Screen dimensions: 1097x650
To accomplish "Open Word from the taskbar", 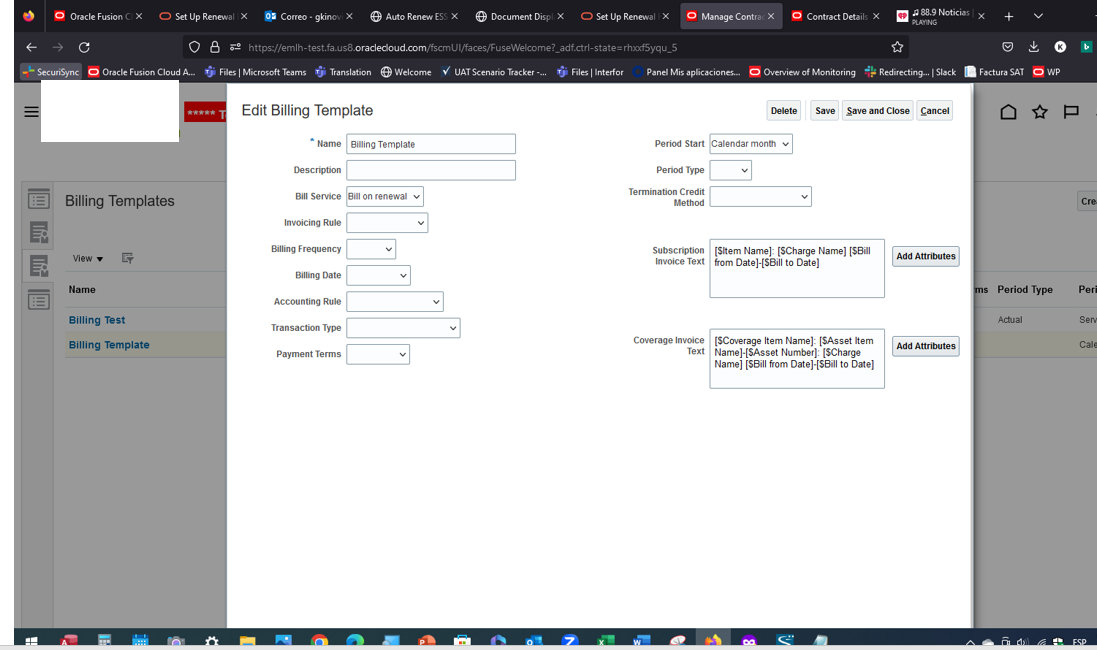I will click(642, 641).
